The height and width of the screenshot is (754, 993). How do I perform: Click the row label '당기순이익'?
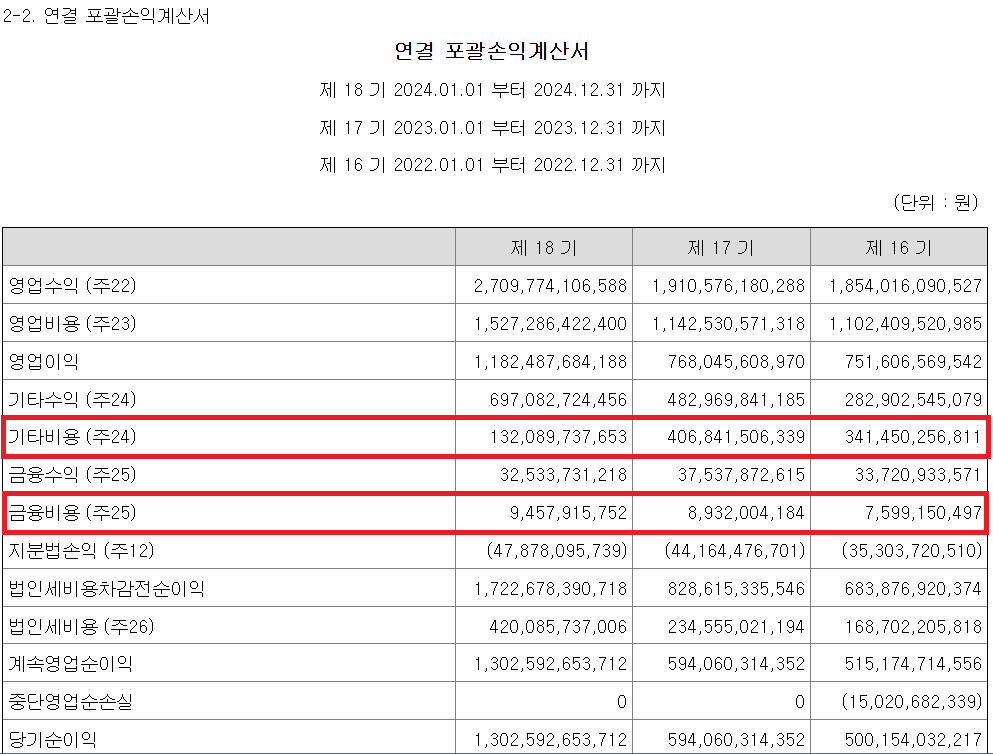(53, 739)
